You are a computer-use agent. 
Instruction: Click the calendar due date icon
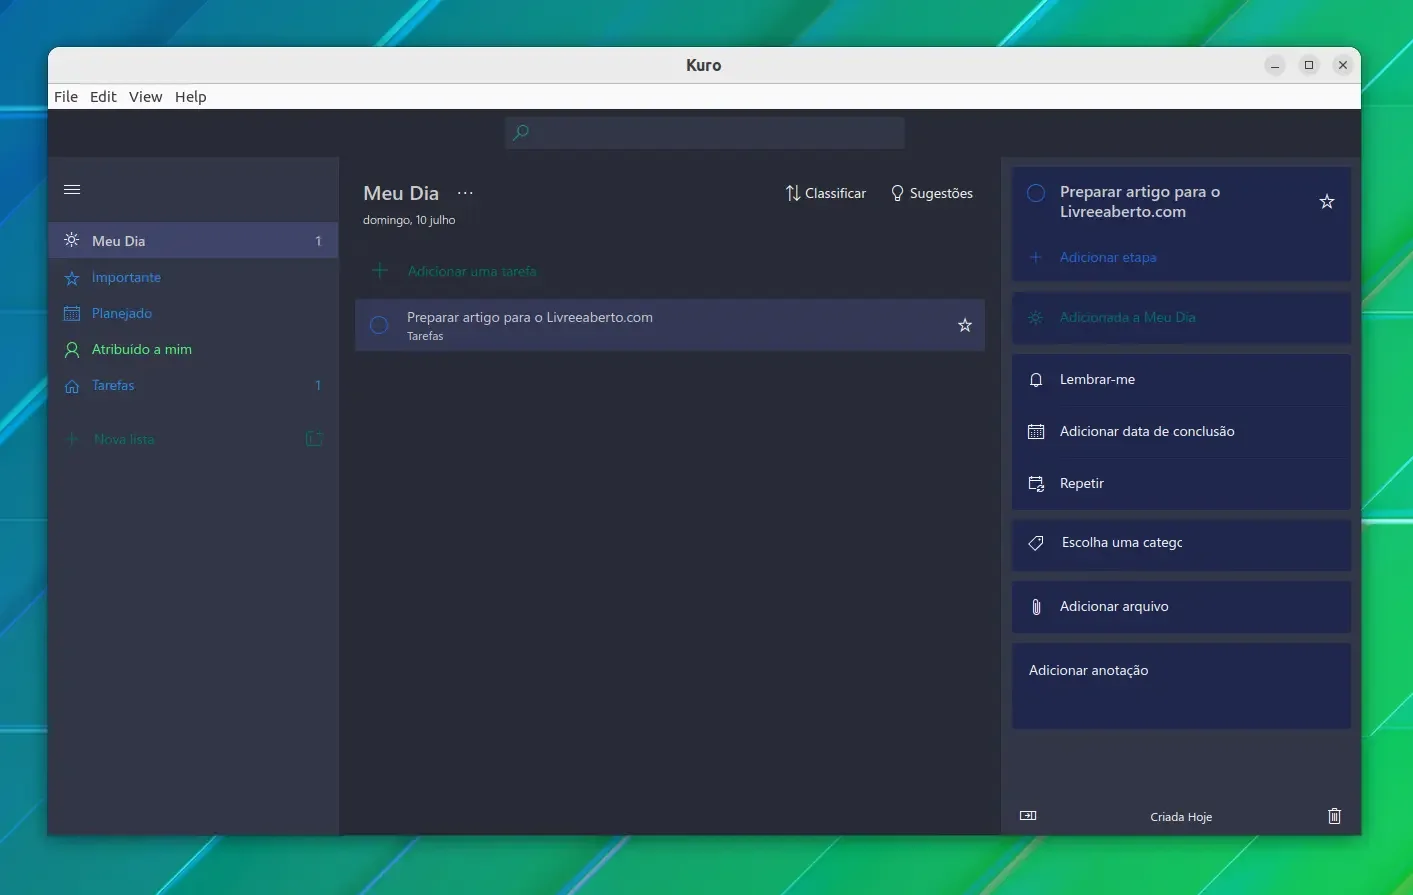click(x=1036, y=432)
